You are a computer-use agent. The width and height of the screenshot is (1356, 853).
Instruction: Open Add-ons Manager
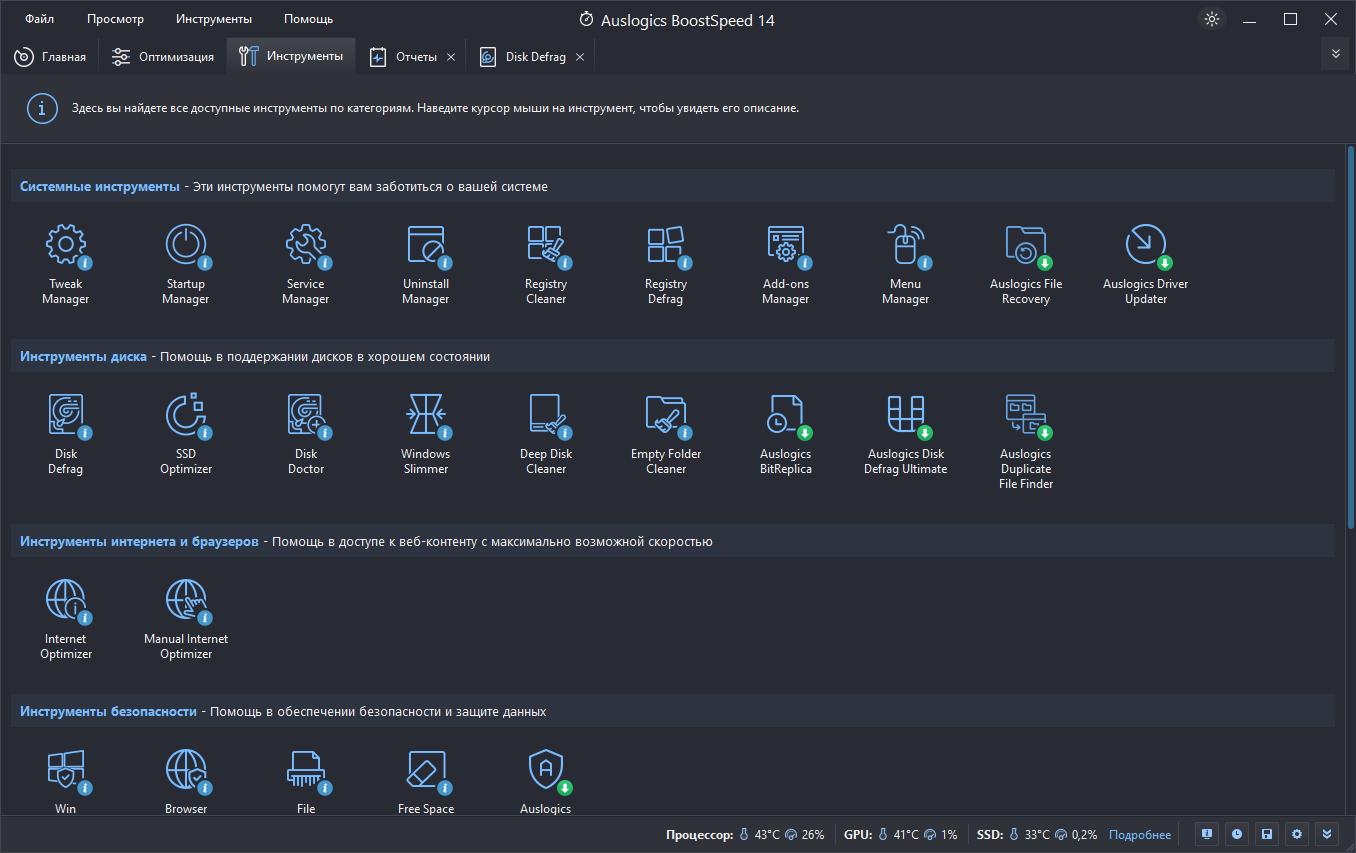[x=786, y=265]
